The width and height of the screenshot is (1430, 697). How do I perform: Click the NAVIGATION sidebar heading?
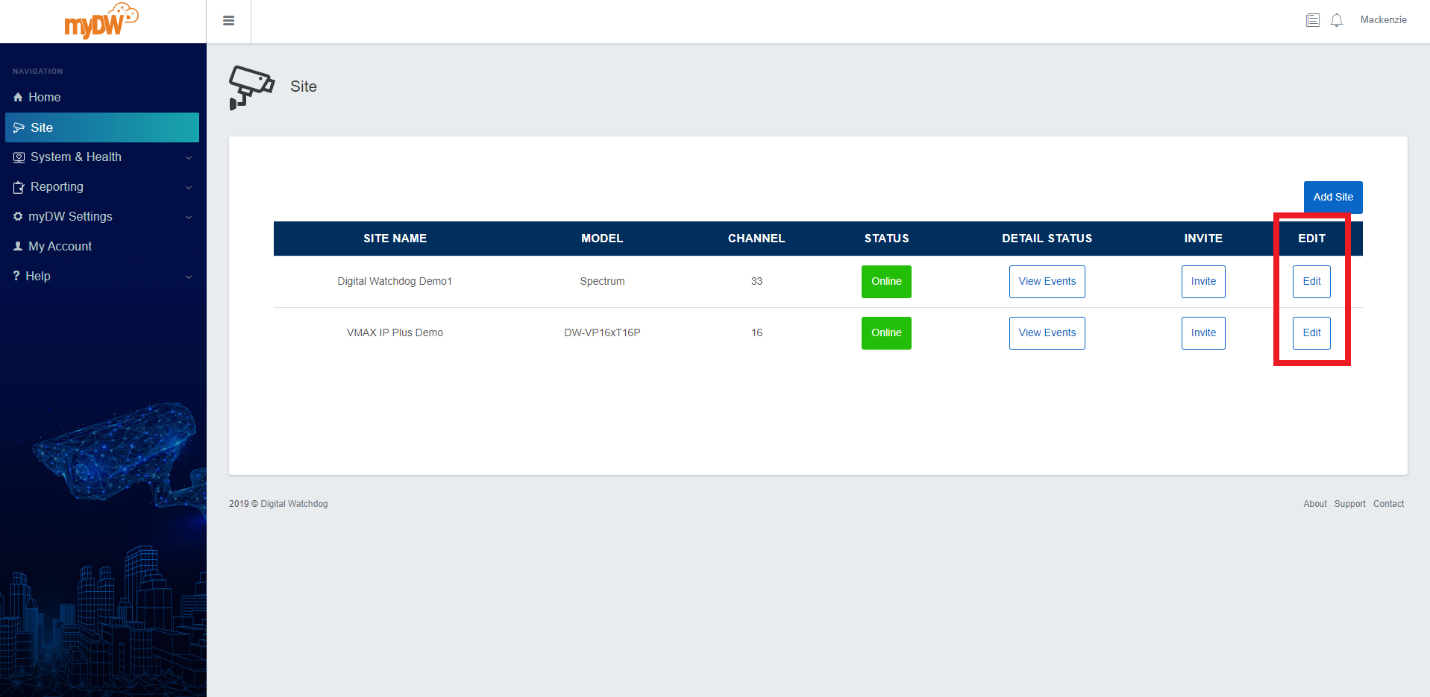pos(37,72)
